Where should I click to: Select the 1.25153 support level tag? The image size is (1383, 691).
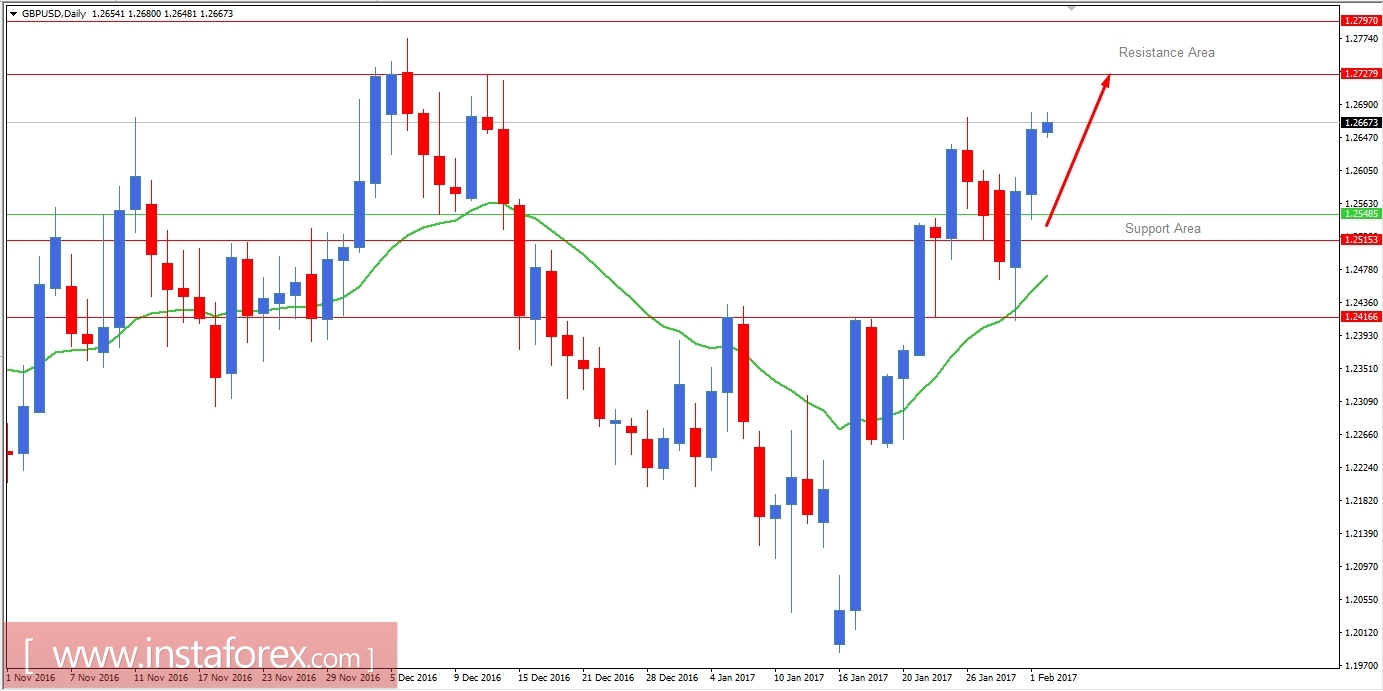(x=1363, y=239)
